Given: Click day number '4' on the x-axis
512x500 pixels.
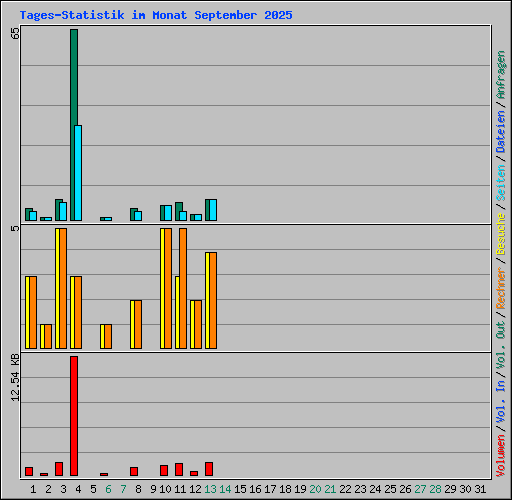Looking at the screenshot, I should (78, 489).
